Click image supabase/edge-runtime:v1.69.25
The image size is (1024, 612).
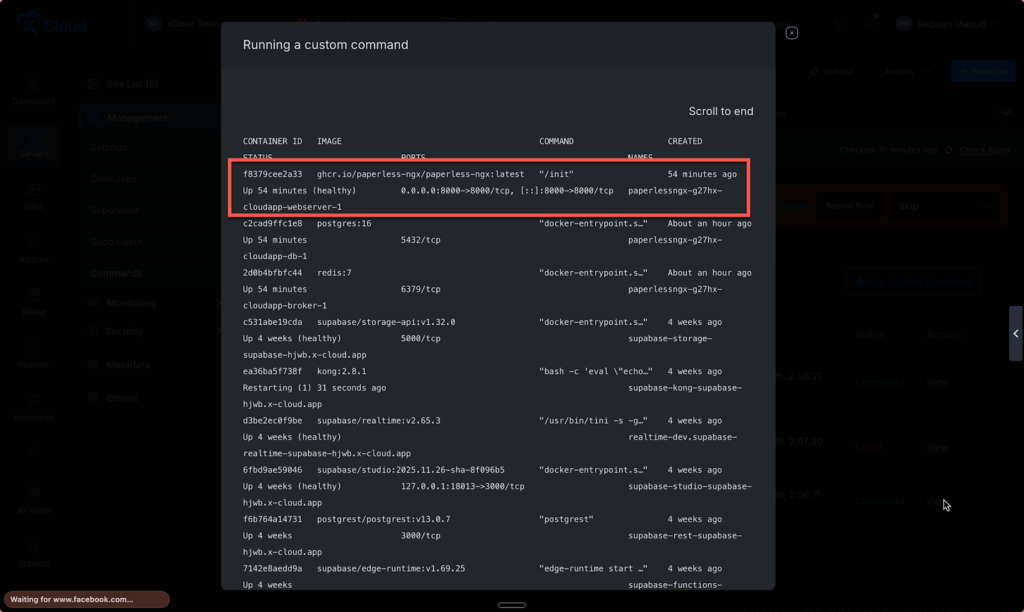391,569
